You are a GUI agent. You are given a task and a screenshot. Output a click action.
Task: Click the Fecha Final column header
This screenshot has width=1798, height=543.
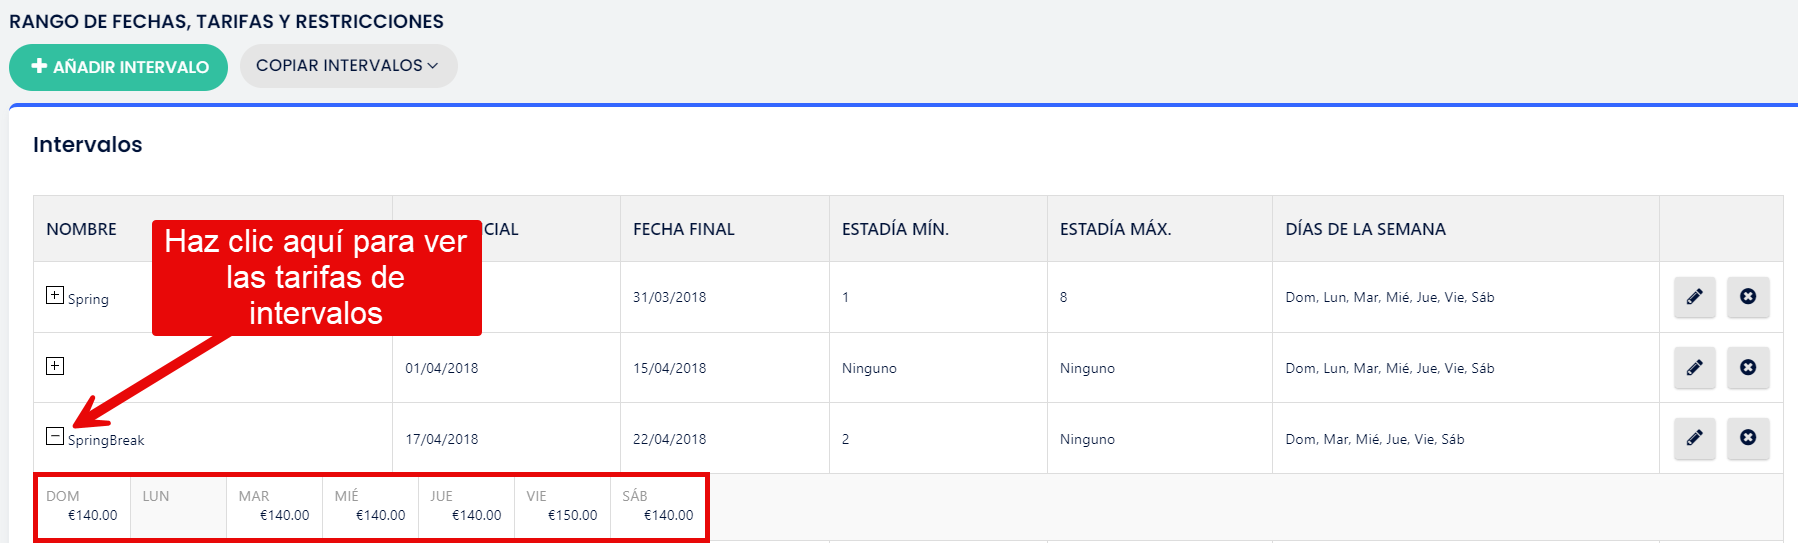coord(684,229)
